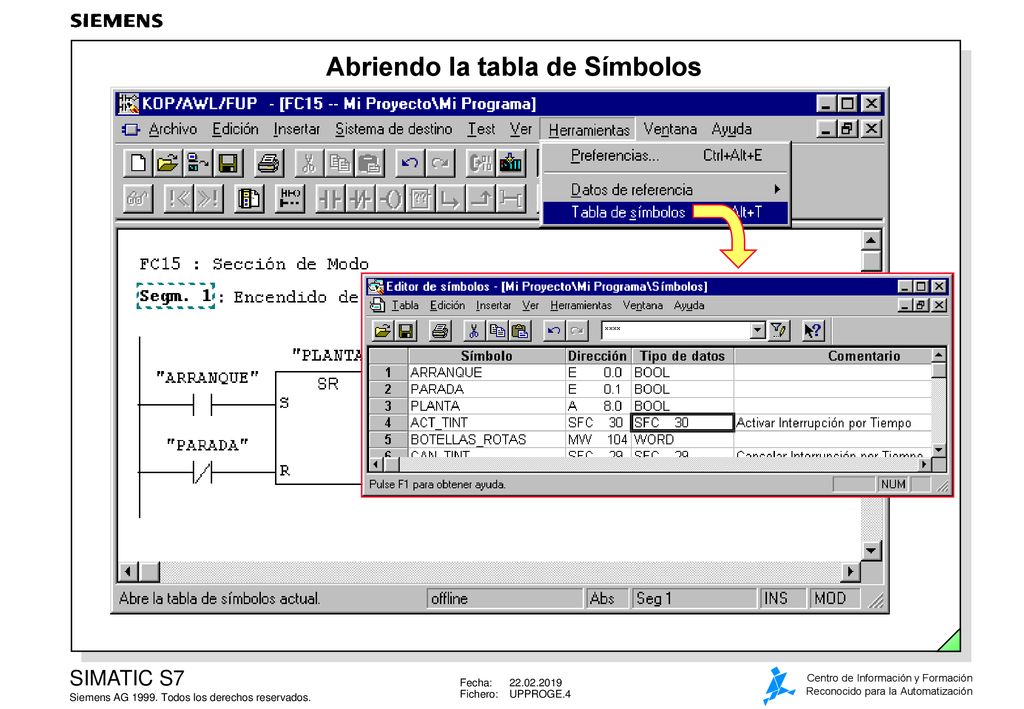Choose Preferencias... in Herramientas menu
The image size is (1024, 709).
665,155
